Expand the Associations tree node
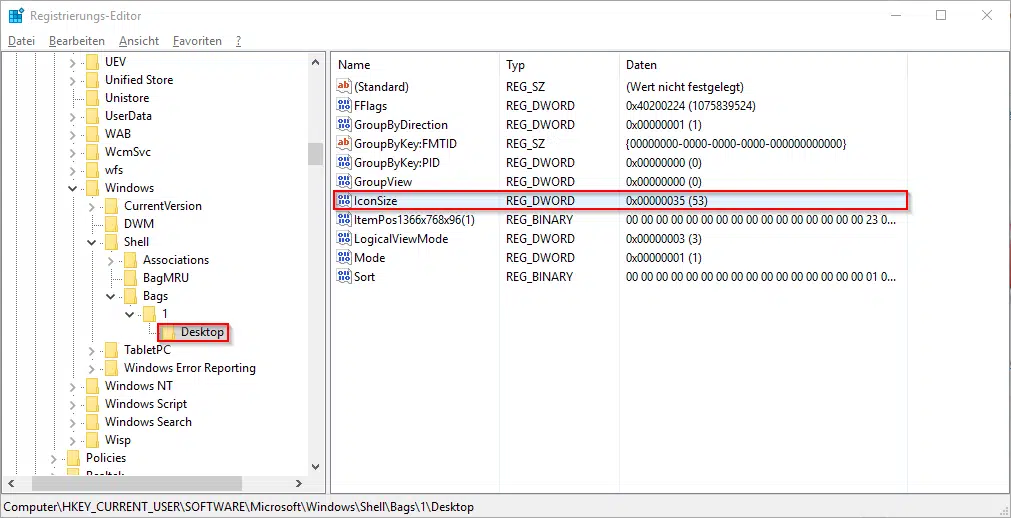 point(110,260)
